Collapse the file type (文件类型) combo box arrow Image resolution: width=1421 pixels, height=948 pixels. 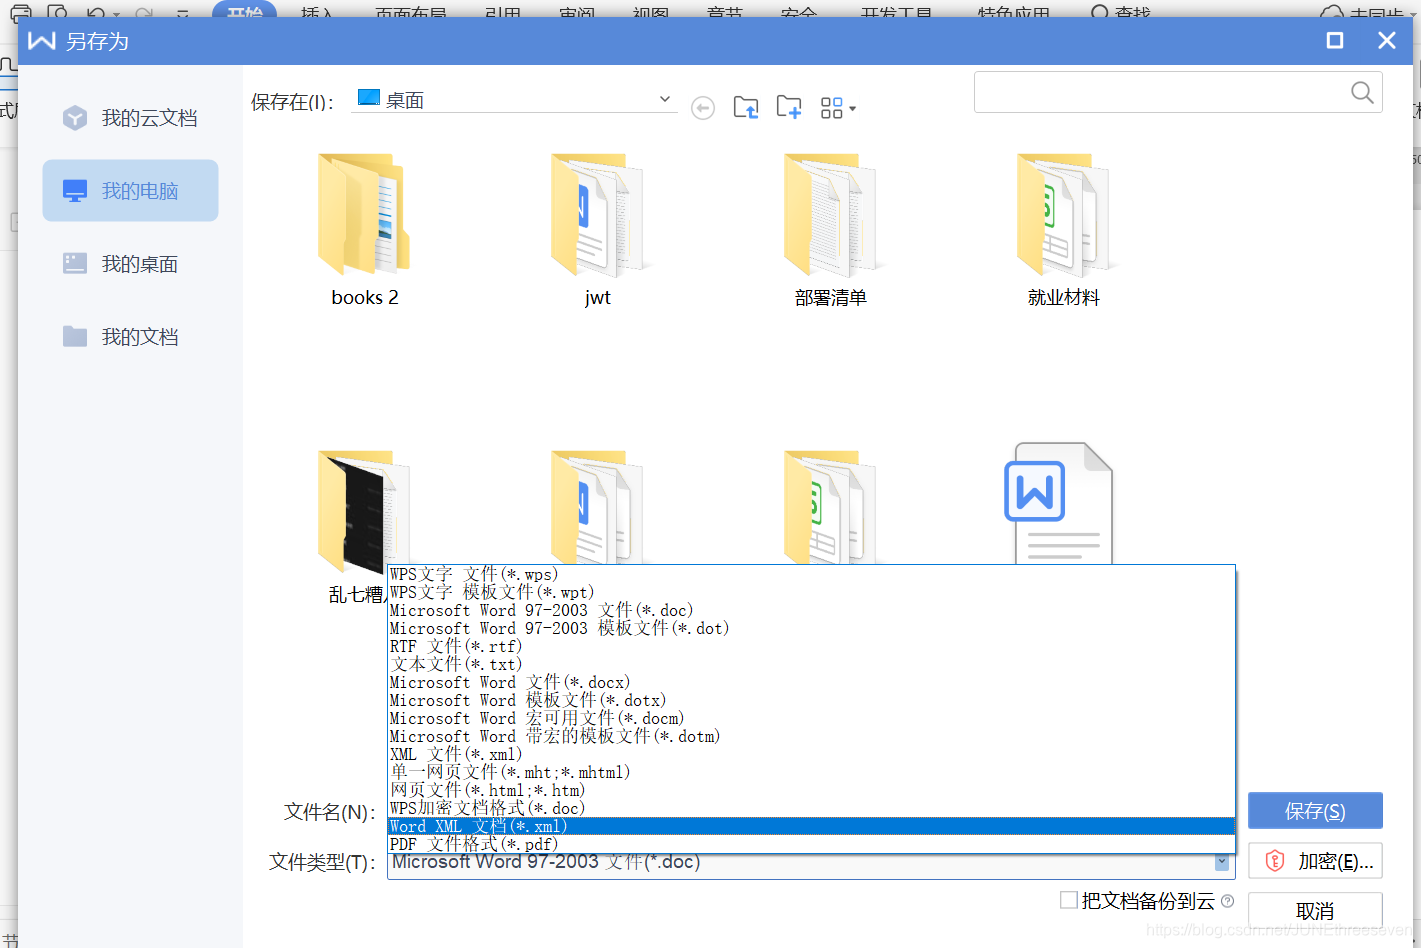coord(1222,862)
